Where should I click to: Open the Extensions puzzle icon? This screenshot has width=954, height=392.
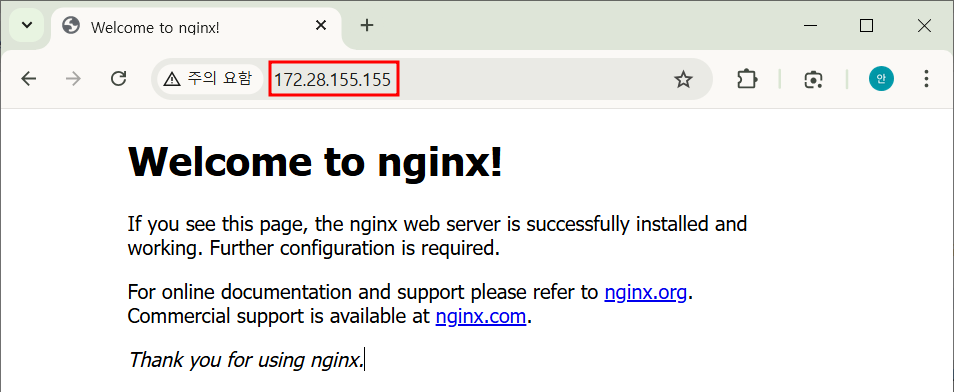pyautogui.click(x=747, y=79)
